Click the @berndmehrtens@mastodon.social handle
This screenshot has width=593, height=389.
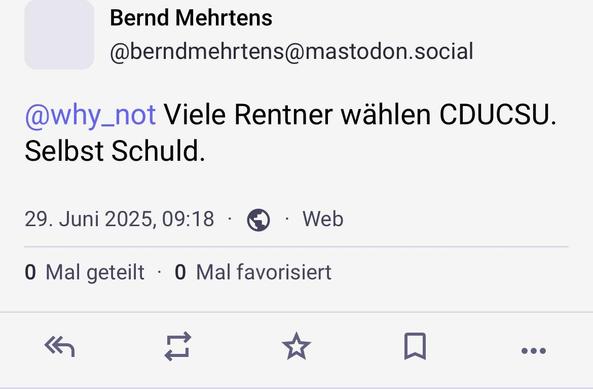(x=292, y=51)
